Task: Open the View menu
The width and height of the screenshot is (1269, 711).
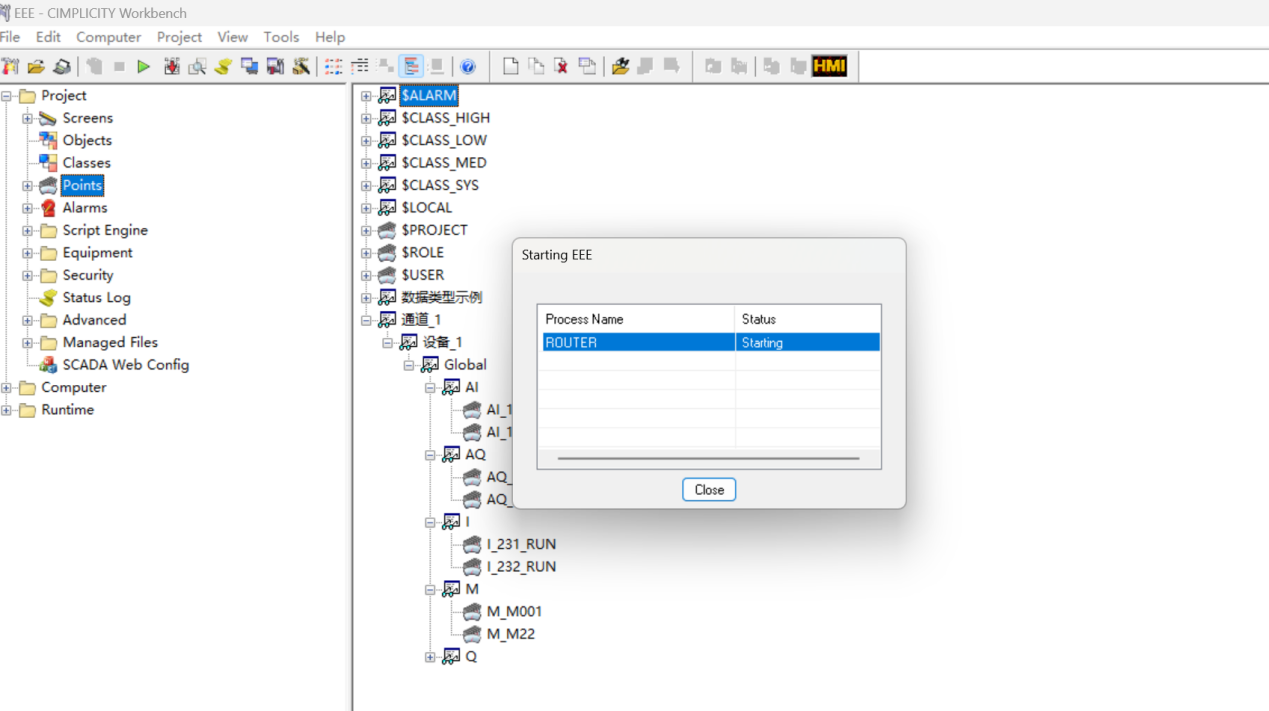Action: tap(233, 37)
